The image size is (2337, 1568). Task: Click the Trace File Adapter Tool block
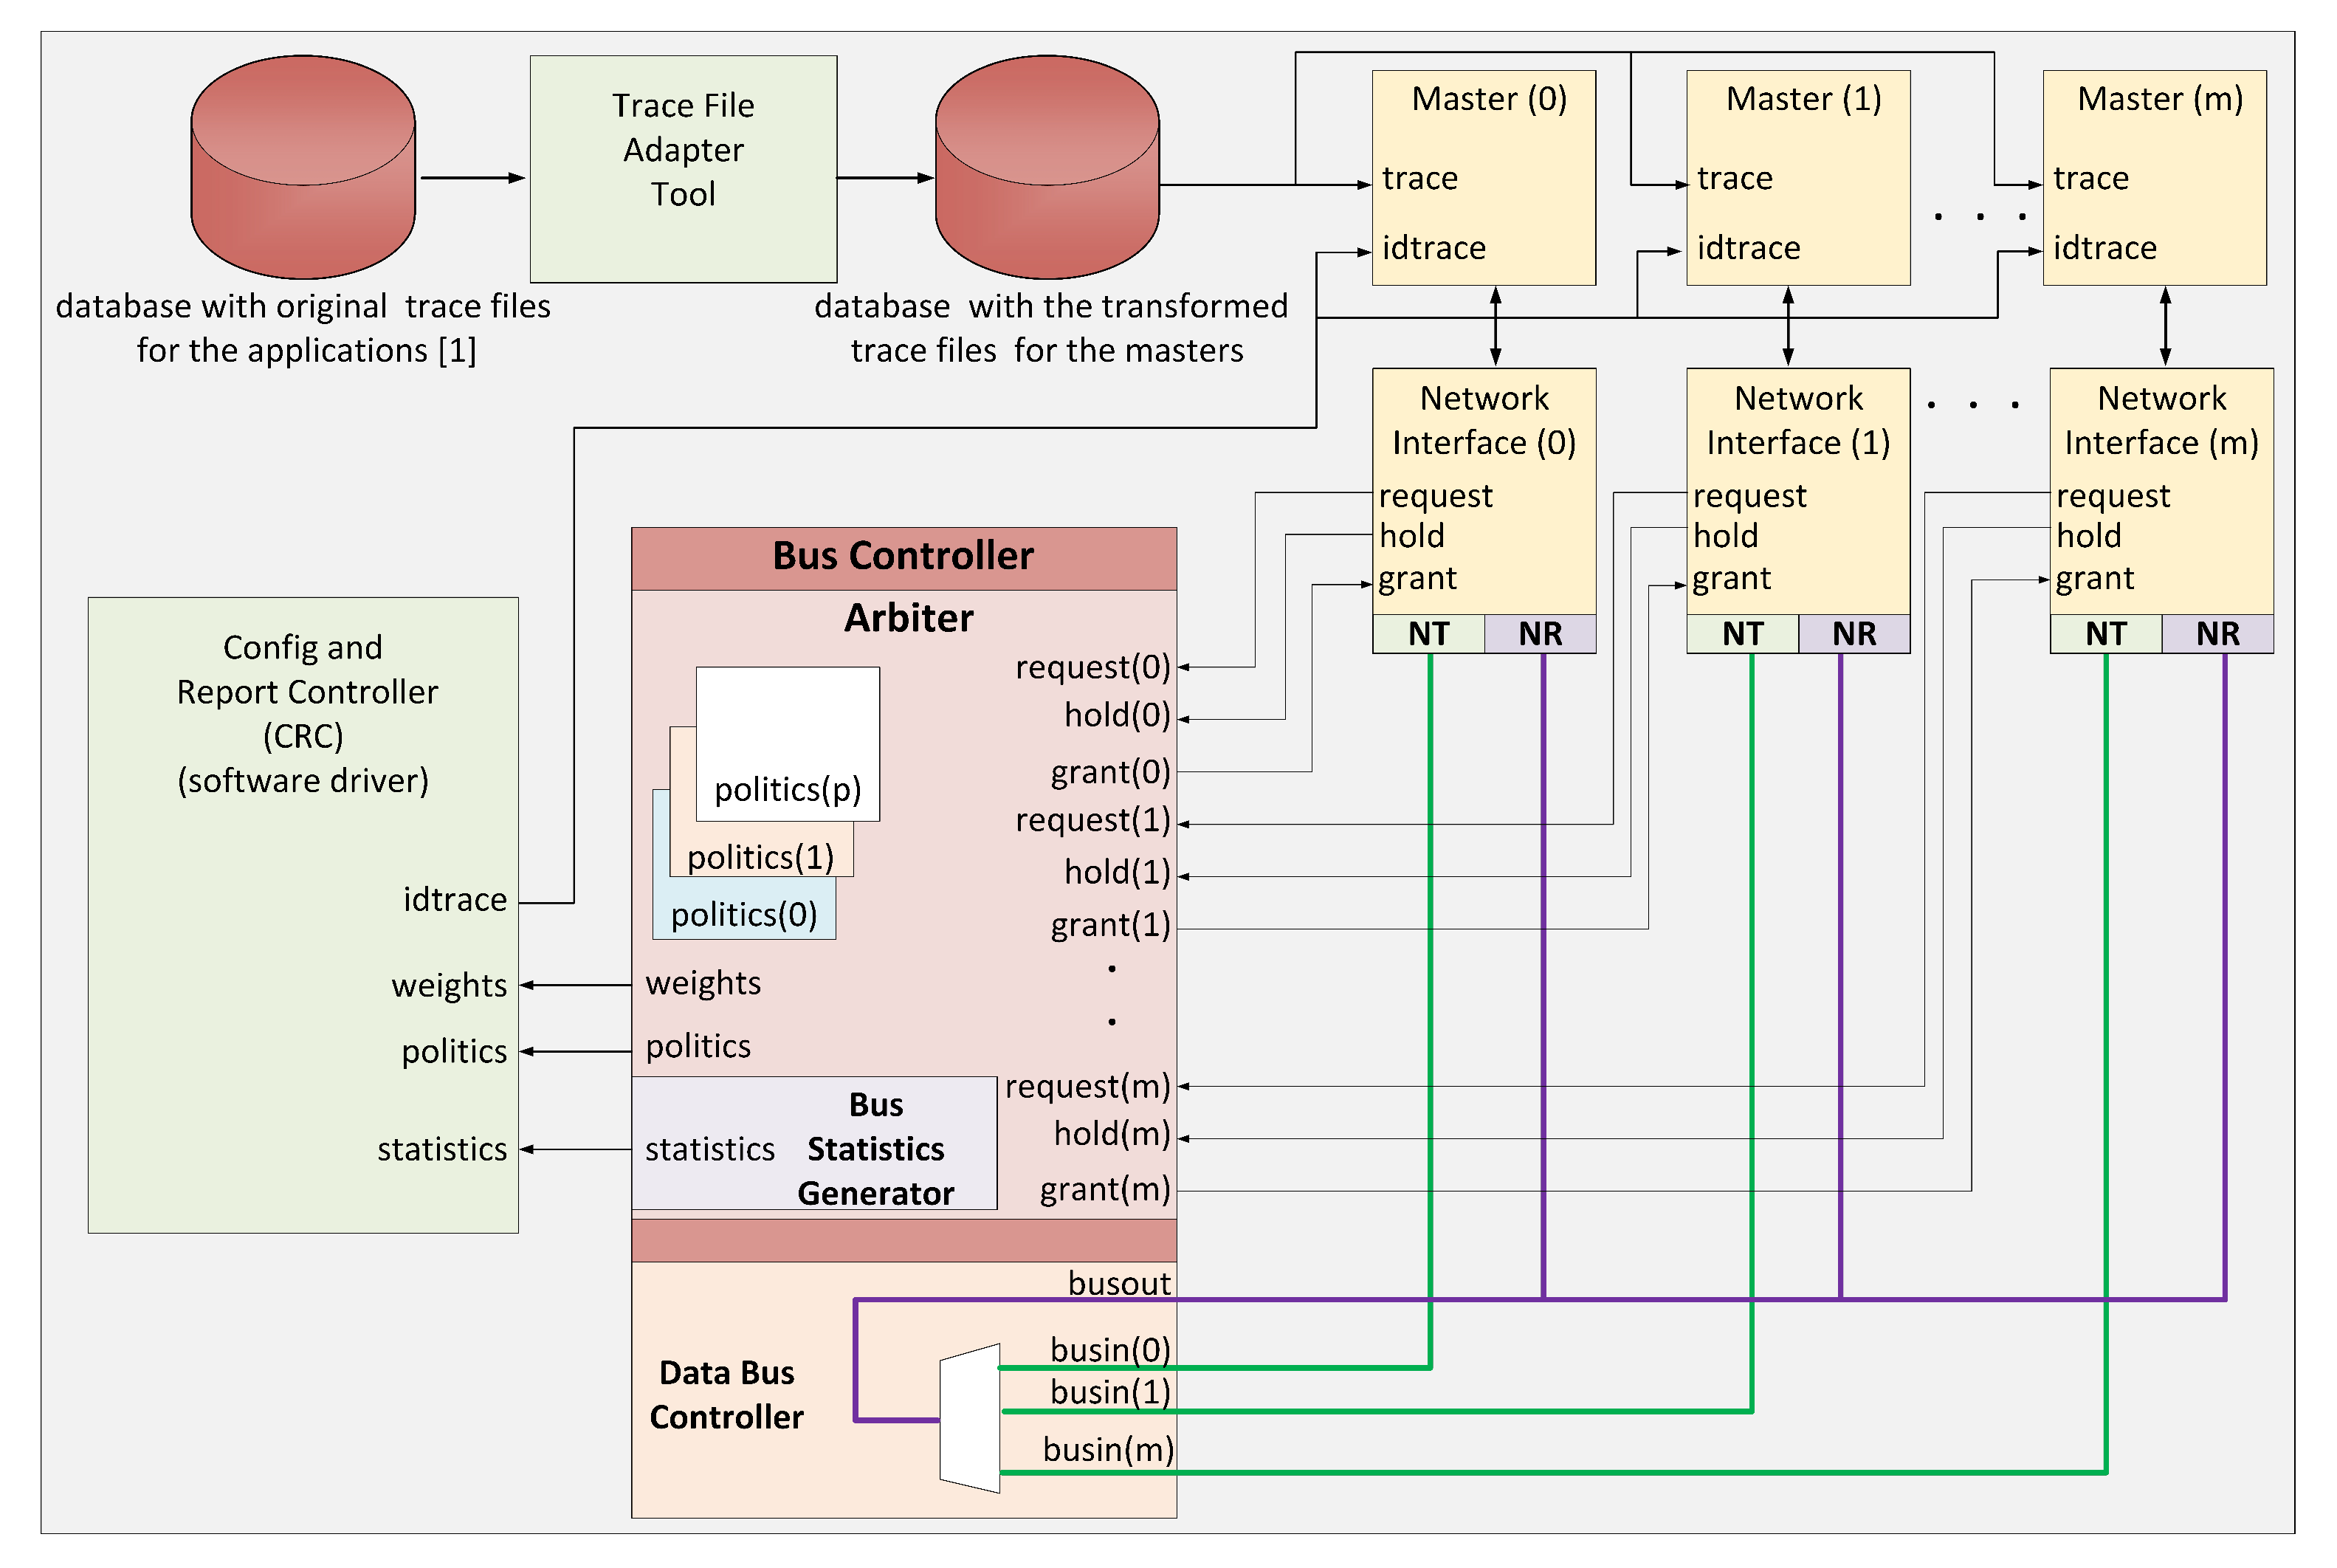click(683, 168)
